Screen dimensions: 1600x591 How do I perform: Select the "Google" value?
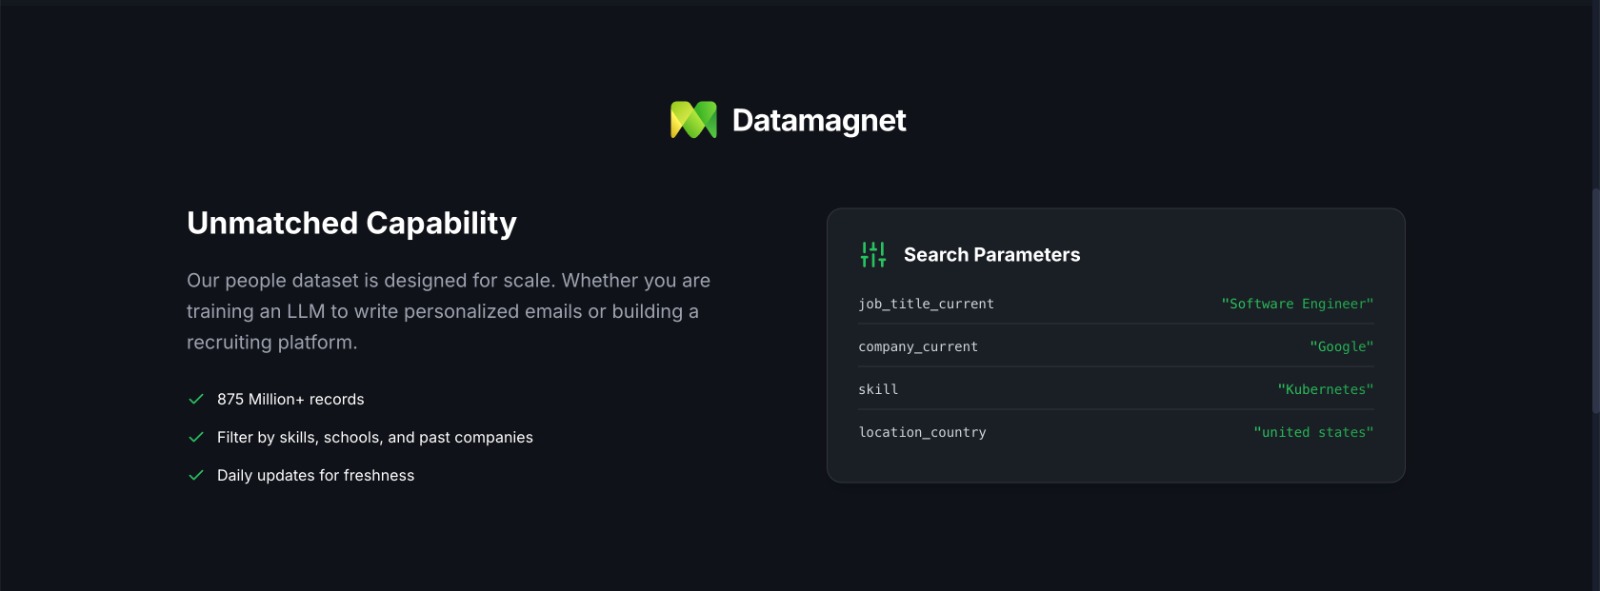(x=1341, y=347)
